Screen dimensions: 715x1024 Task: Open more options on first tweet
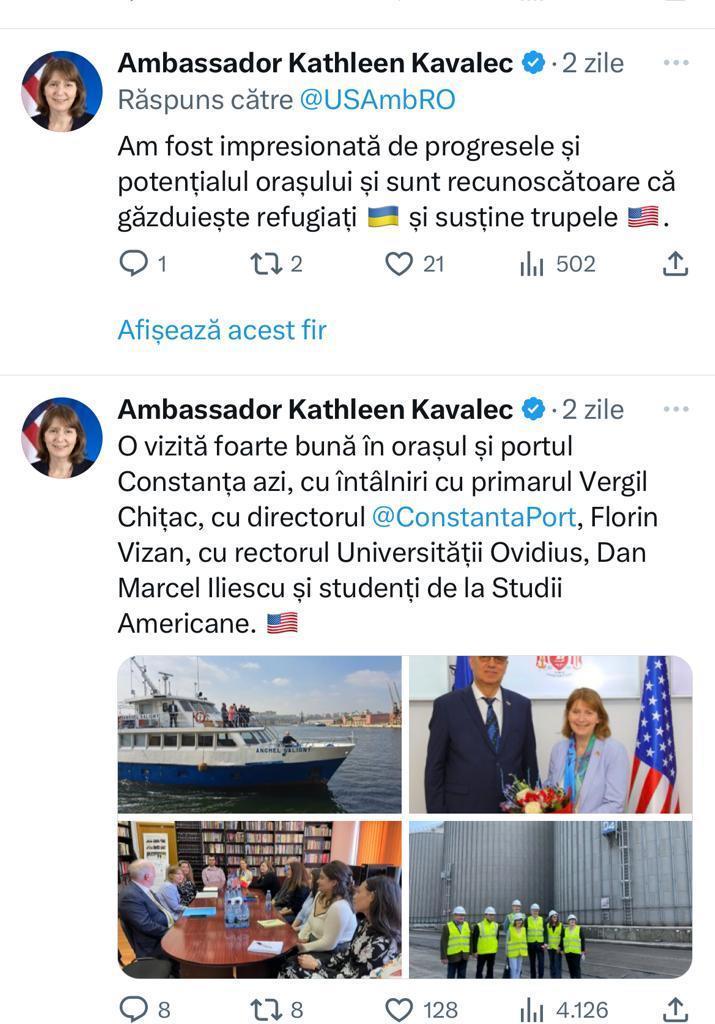click(676, 63)
